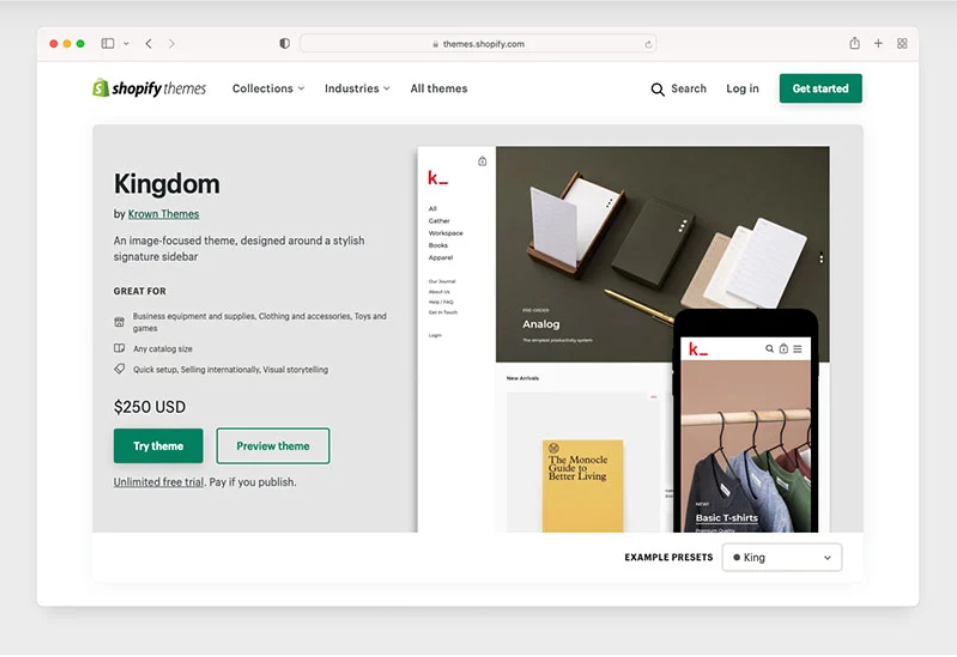
Task: Click the themes.shopify.com address bar
Action: click(x=478, y=44)
